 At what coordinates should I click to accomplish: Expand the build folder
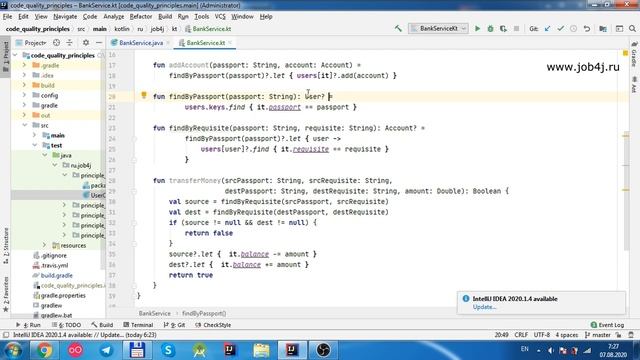pos(24,85)
